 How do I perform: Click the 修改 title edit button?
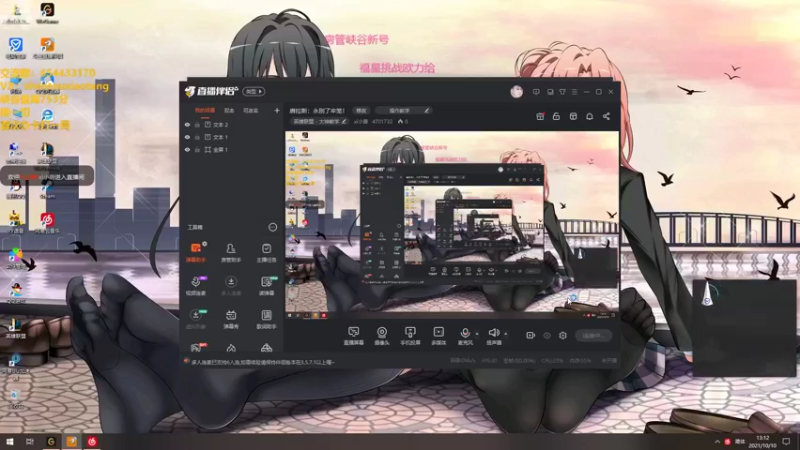(361, 110)
